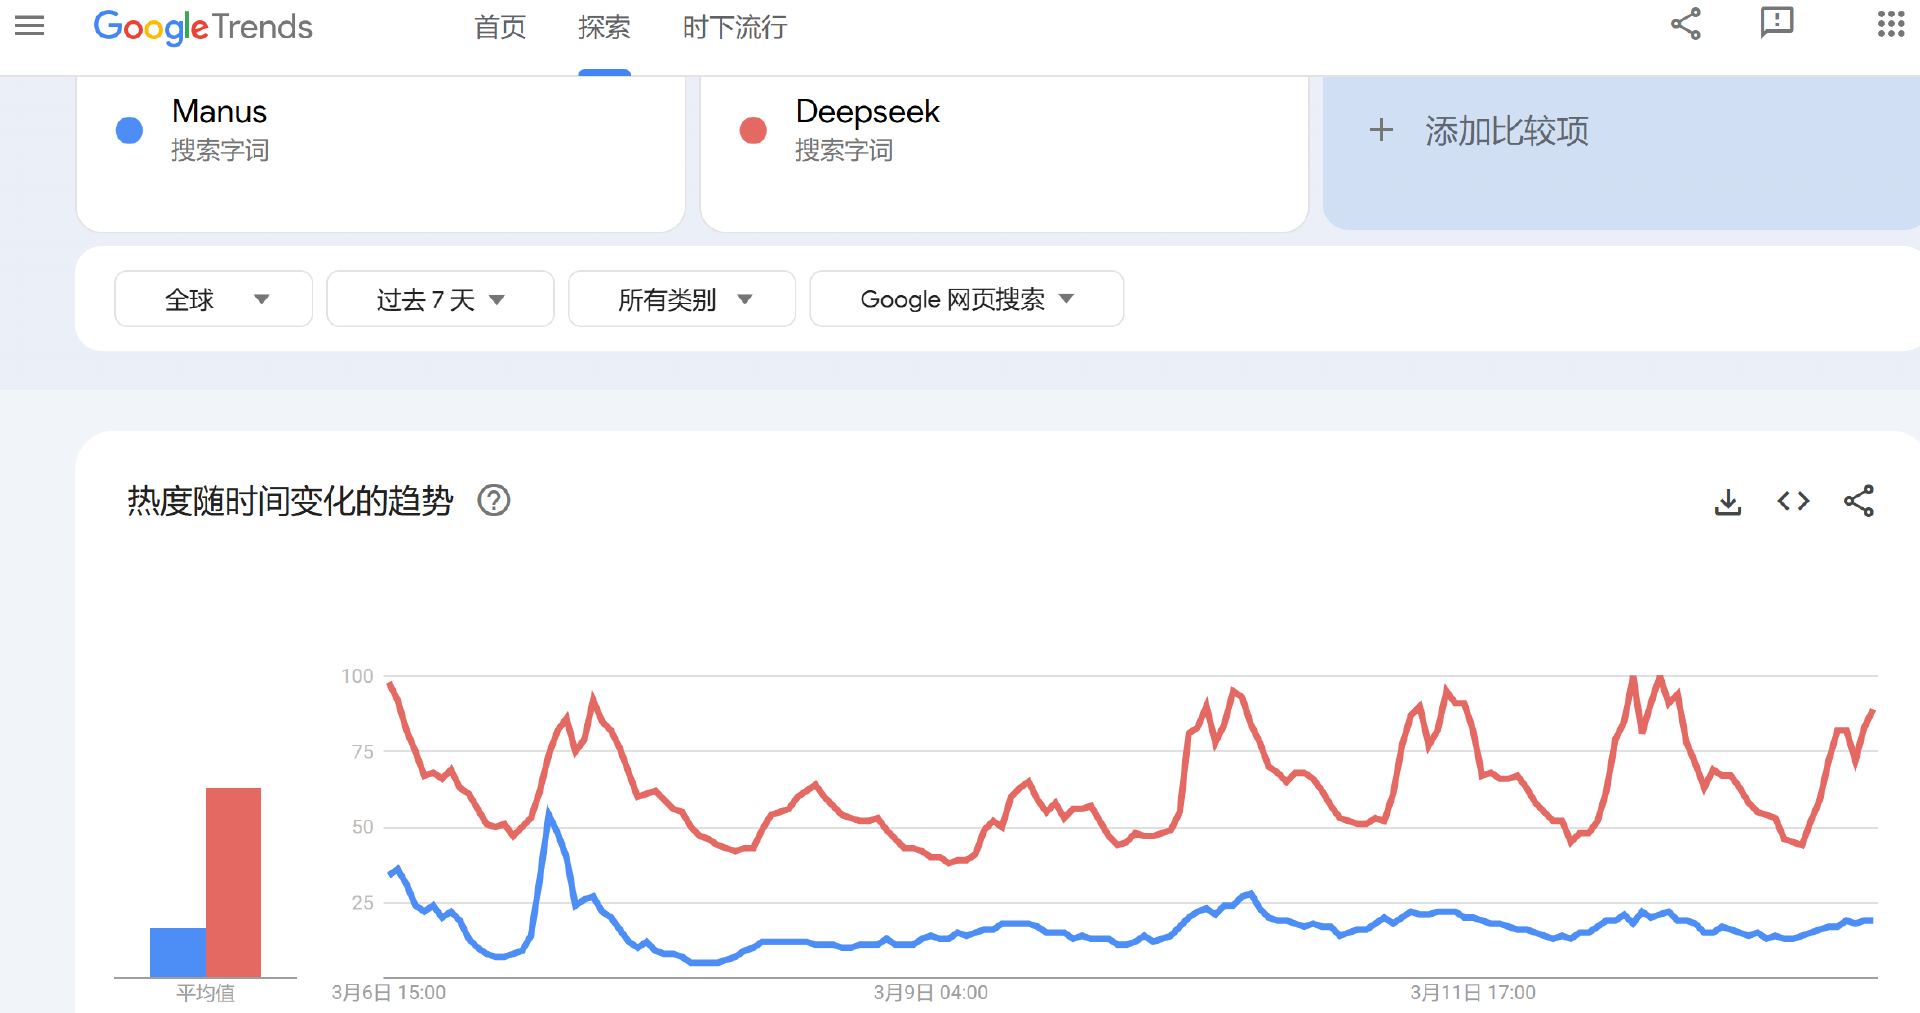The height and width of the screenshot is (1013, 1920).
Task: Open the hamburger main menu
Action: [30, 26]
